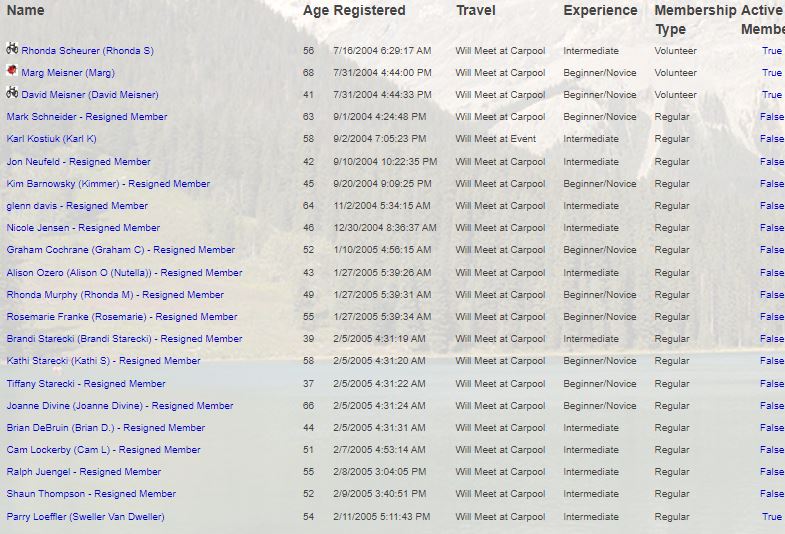Click the Experience column header

click(x=600, y=11)
